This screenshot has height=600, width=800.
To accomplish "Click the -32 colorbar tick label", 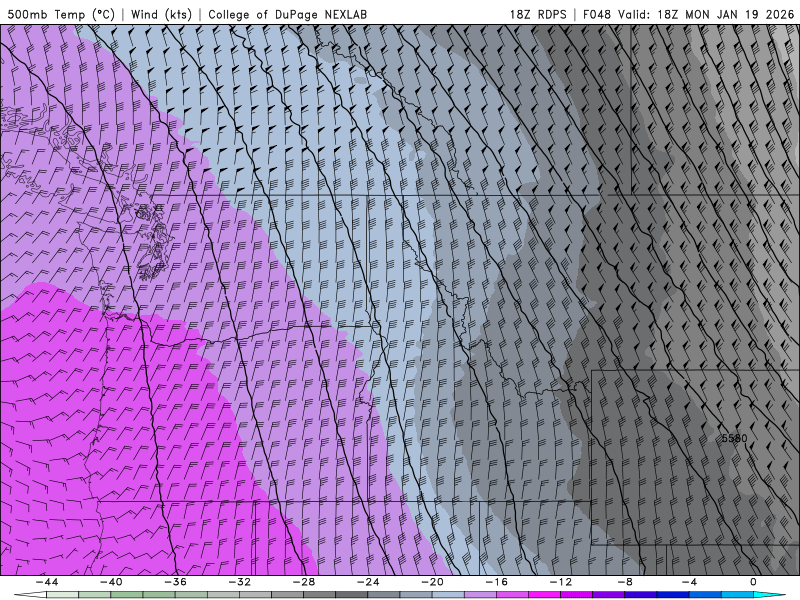I will click(x=239, y=582).
